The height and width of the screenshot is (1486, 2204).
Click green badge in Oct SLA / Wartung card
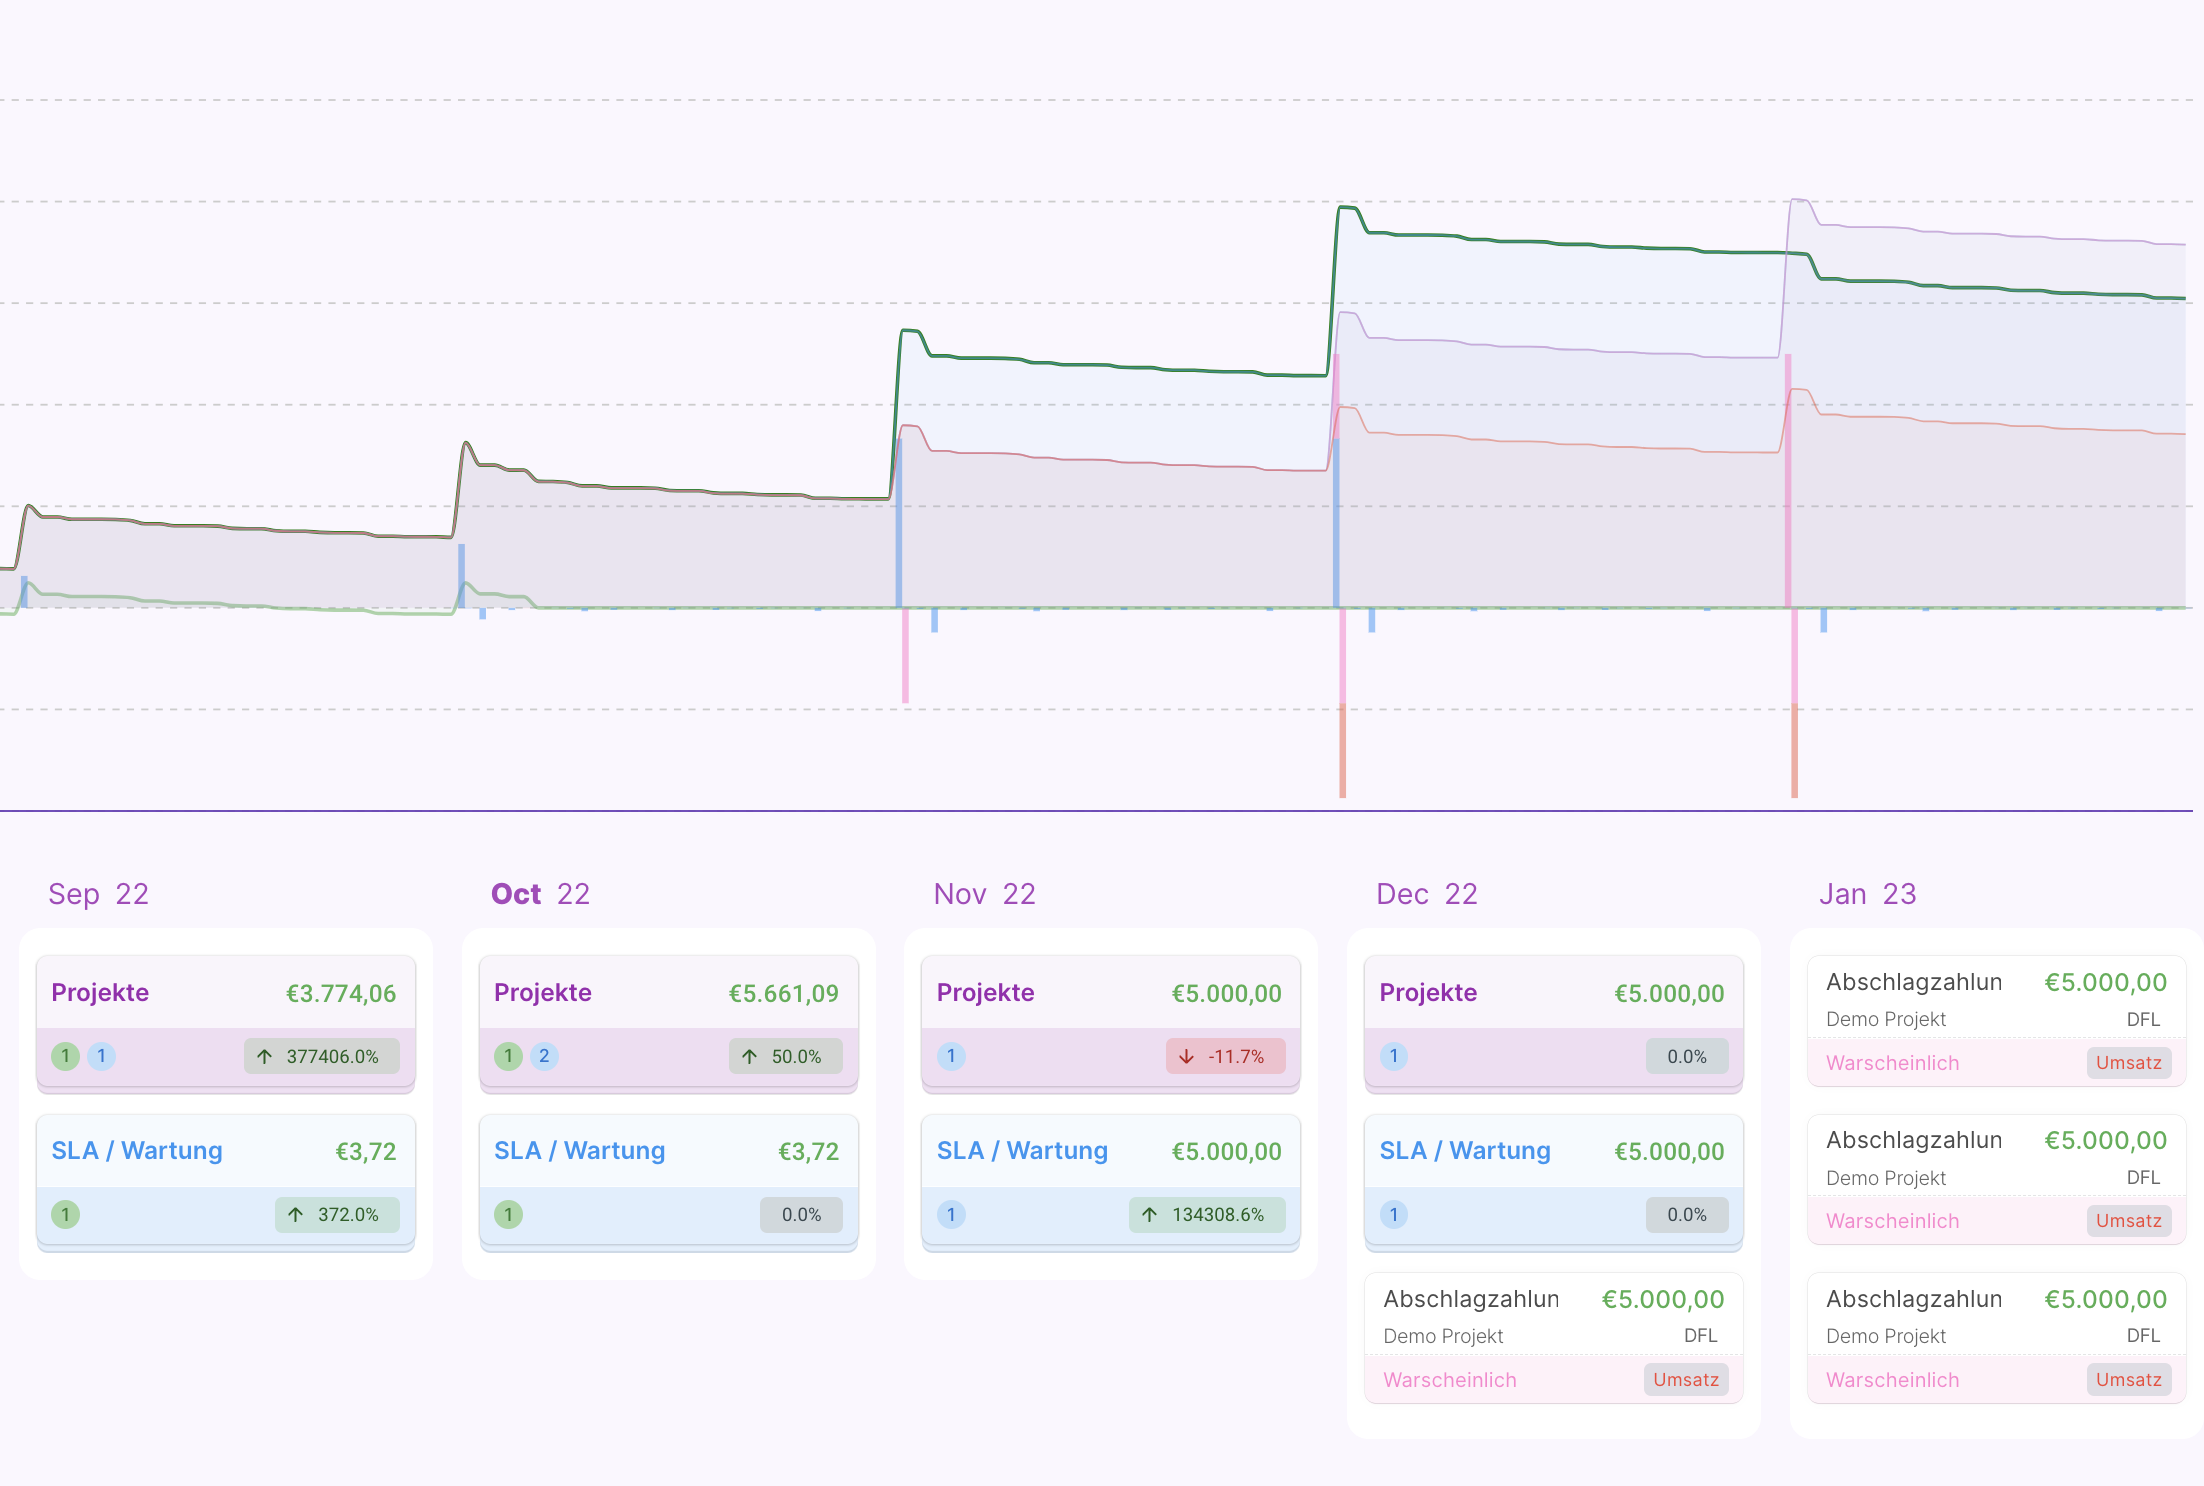(x=508, y=1214)
